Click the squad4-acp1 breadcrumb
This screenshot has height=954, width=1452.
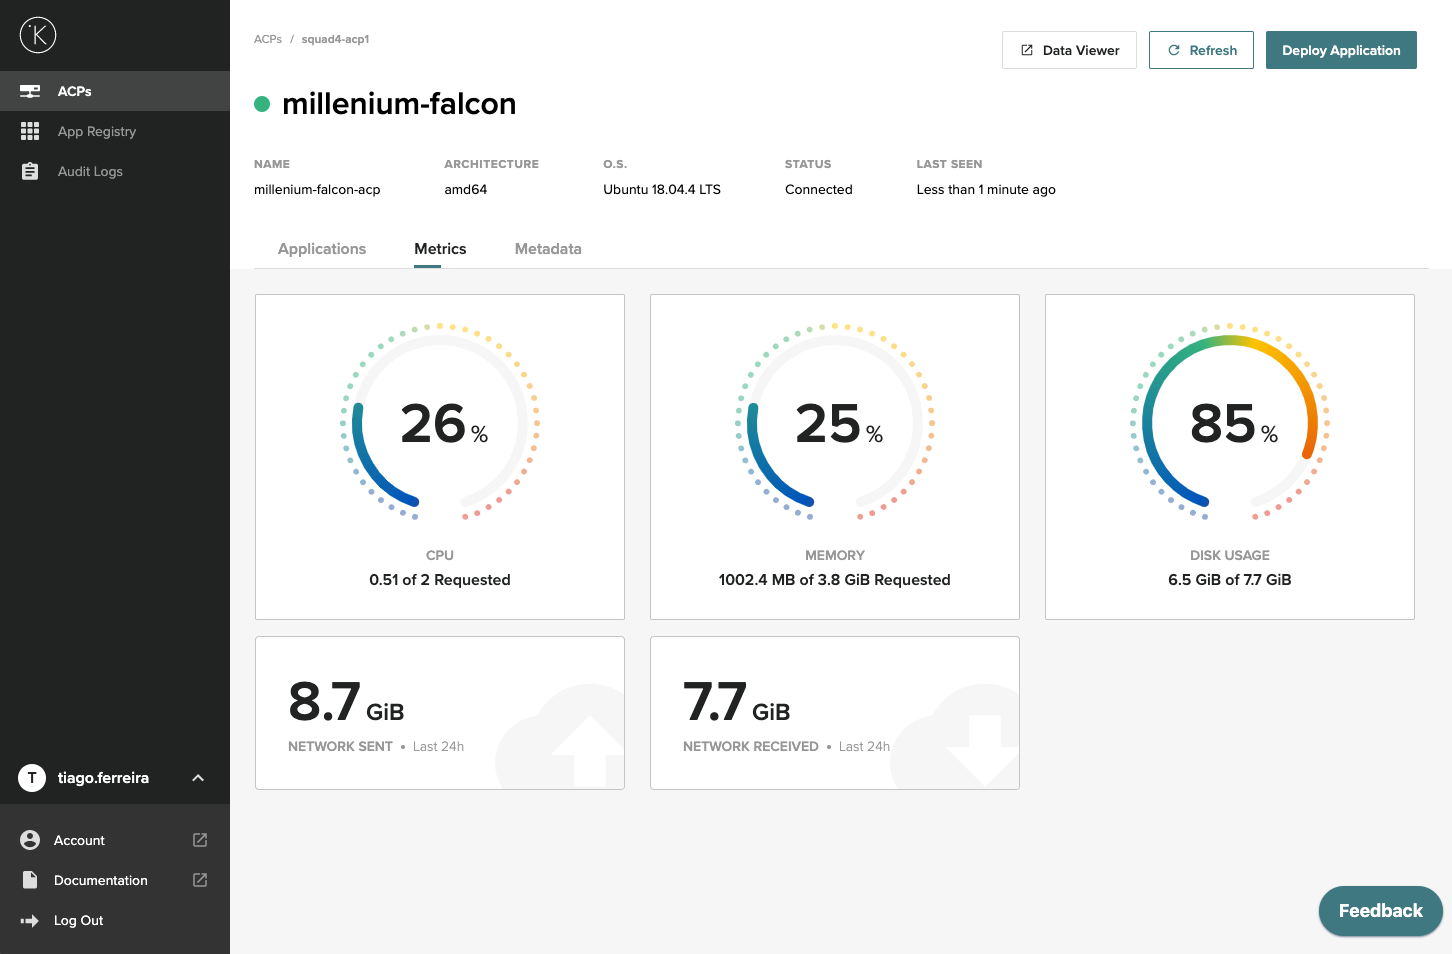coord(335,39)
